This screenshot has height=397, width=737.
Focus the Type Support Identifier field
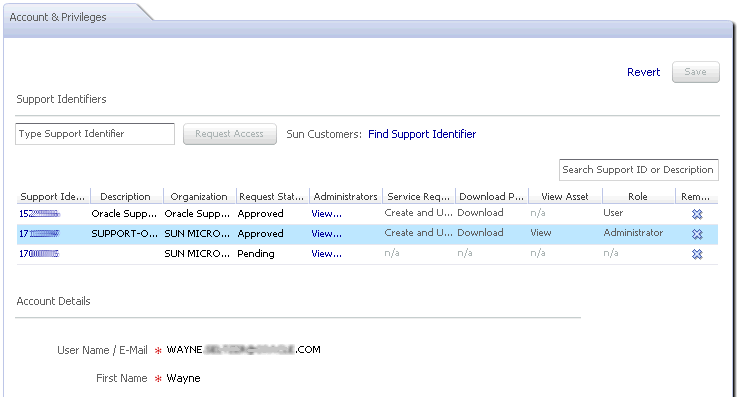pyautogui.click(x=95, y=134)
